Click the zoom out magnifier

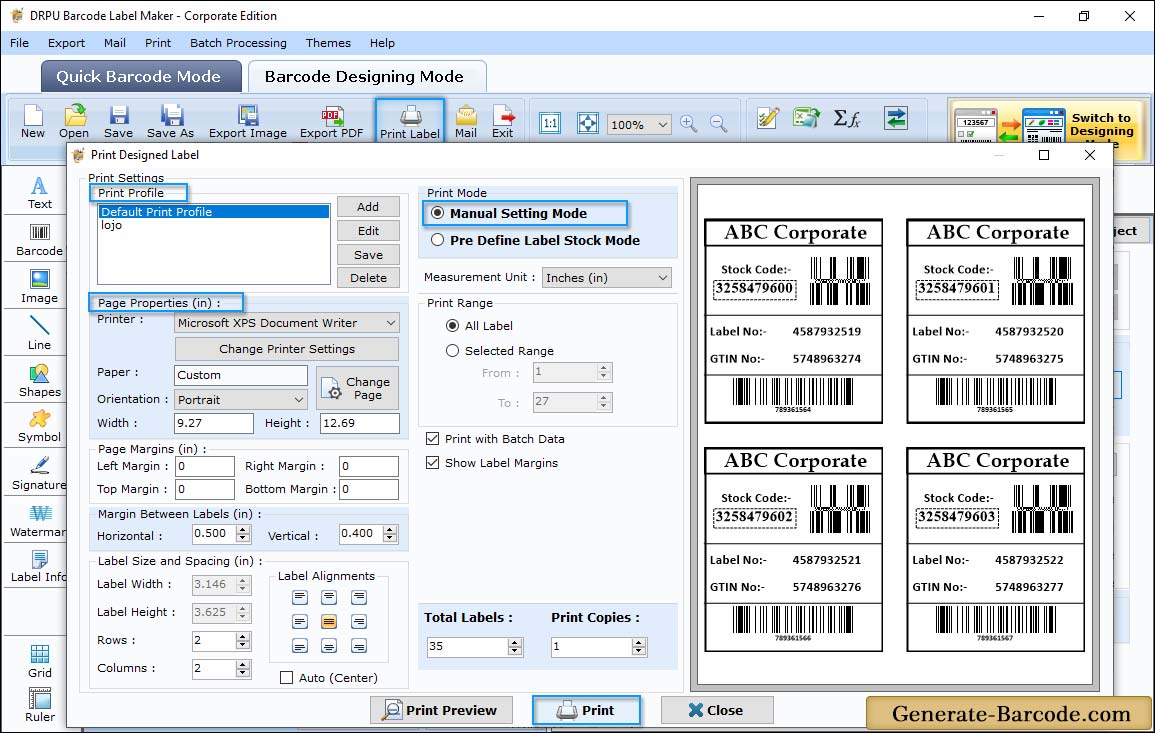(x=718, y=124)
